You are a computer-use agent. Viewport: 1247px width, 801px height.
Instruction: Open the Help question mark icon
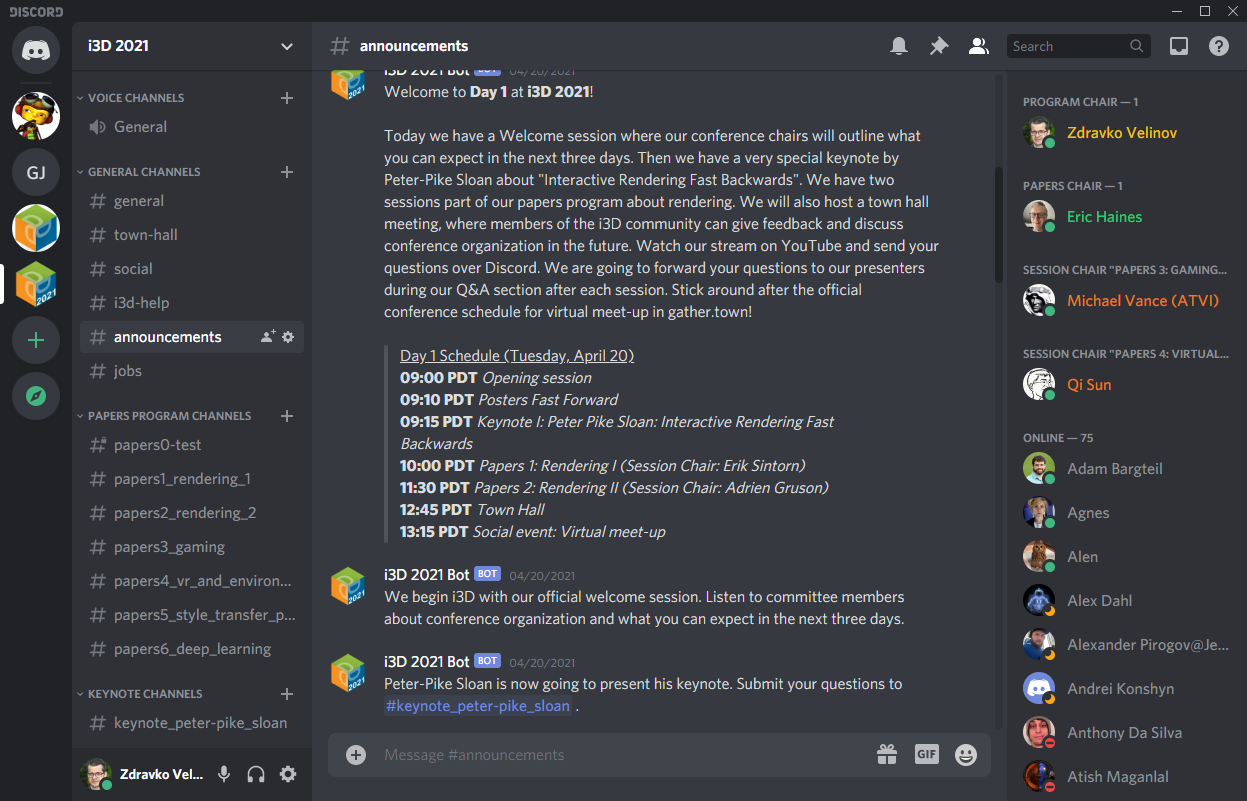[x=1218, y=45]
